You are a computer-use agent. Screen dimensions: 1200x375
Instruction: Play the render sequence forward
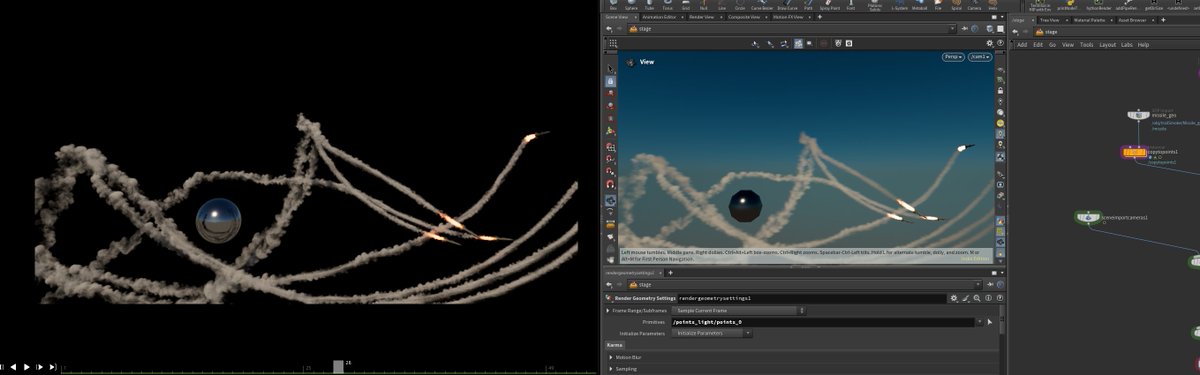(26, 367)
